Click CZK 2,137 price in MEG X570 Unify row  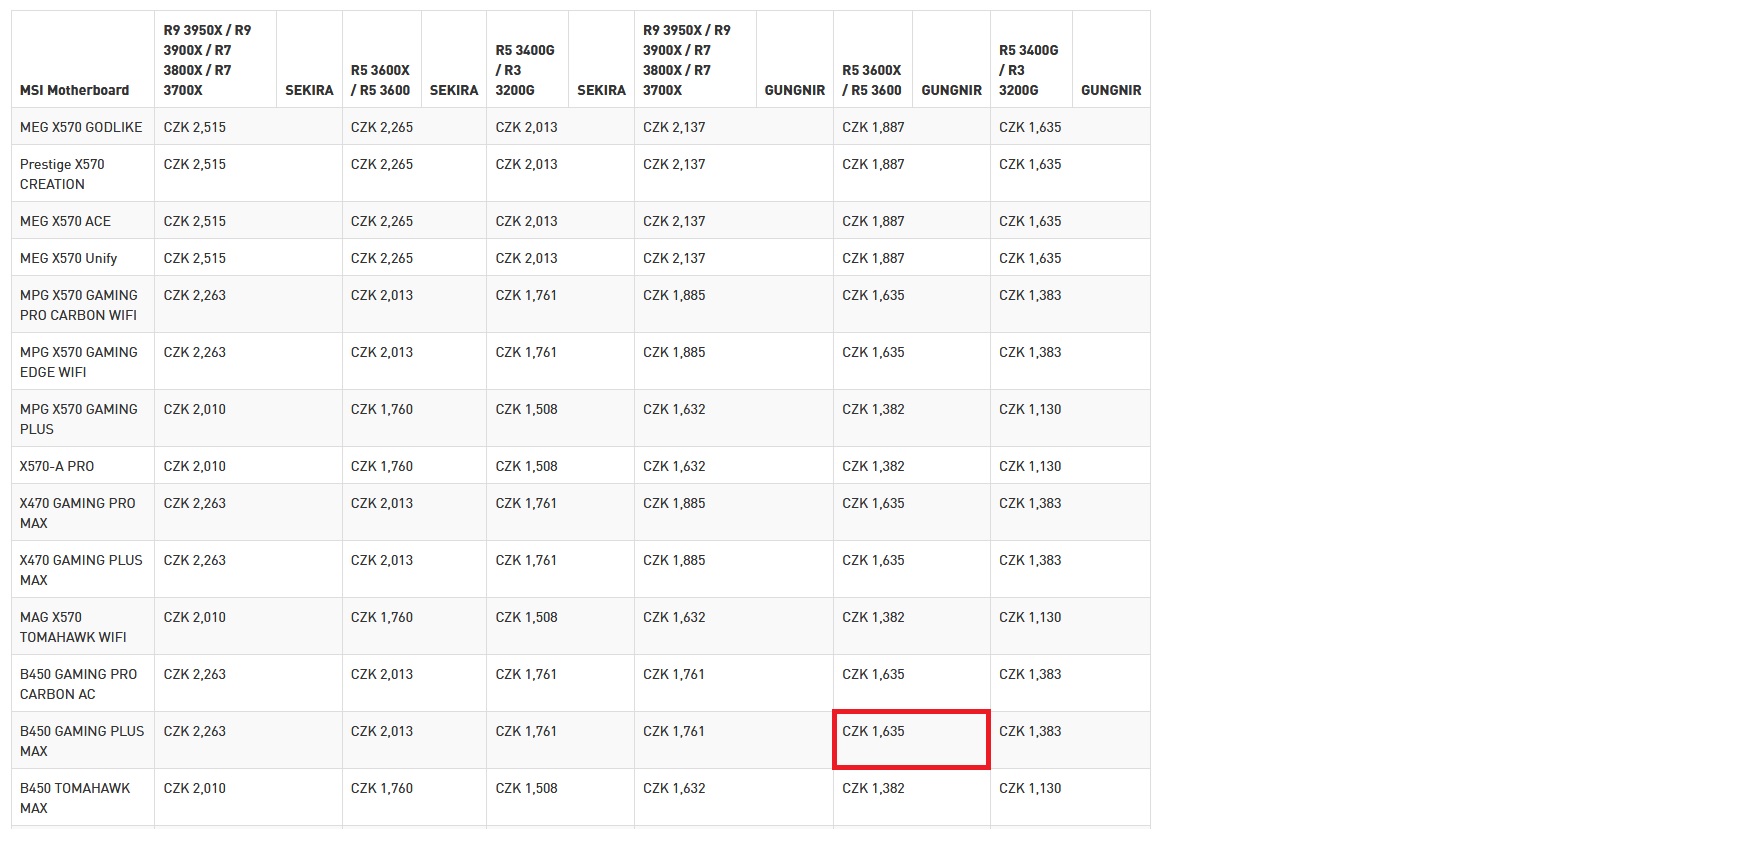tap(674, 258)
